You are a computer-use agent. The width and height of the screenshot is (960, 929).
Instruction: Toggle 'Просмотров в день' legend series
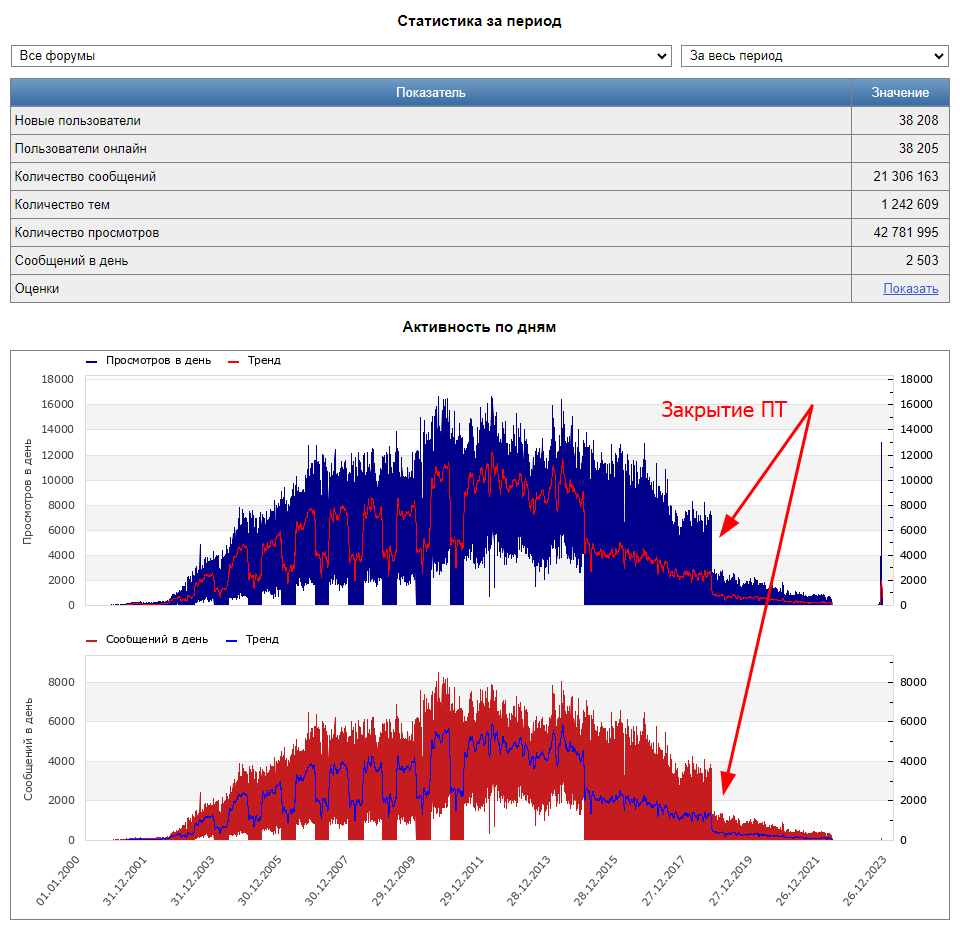click(x=158, y=360)
